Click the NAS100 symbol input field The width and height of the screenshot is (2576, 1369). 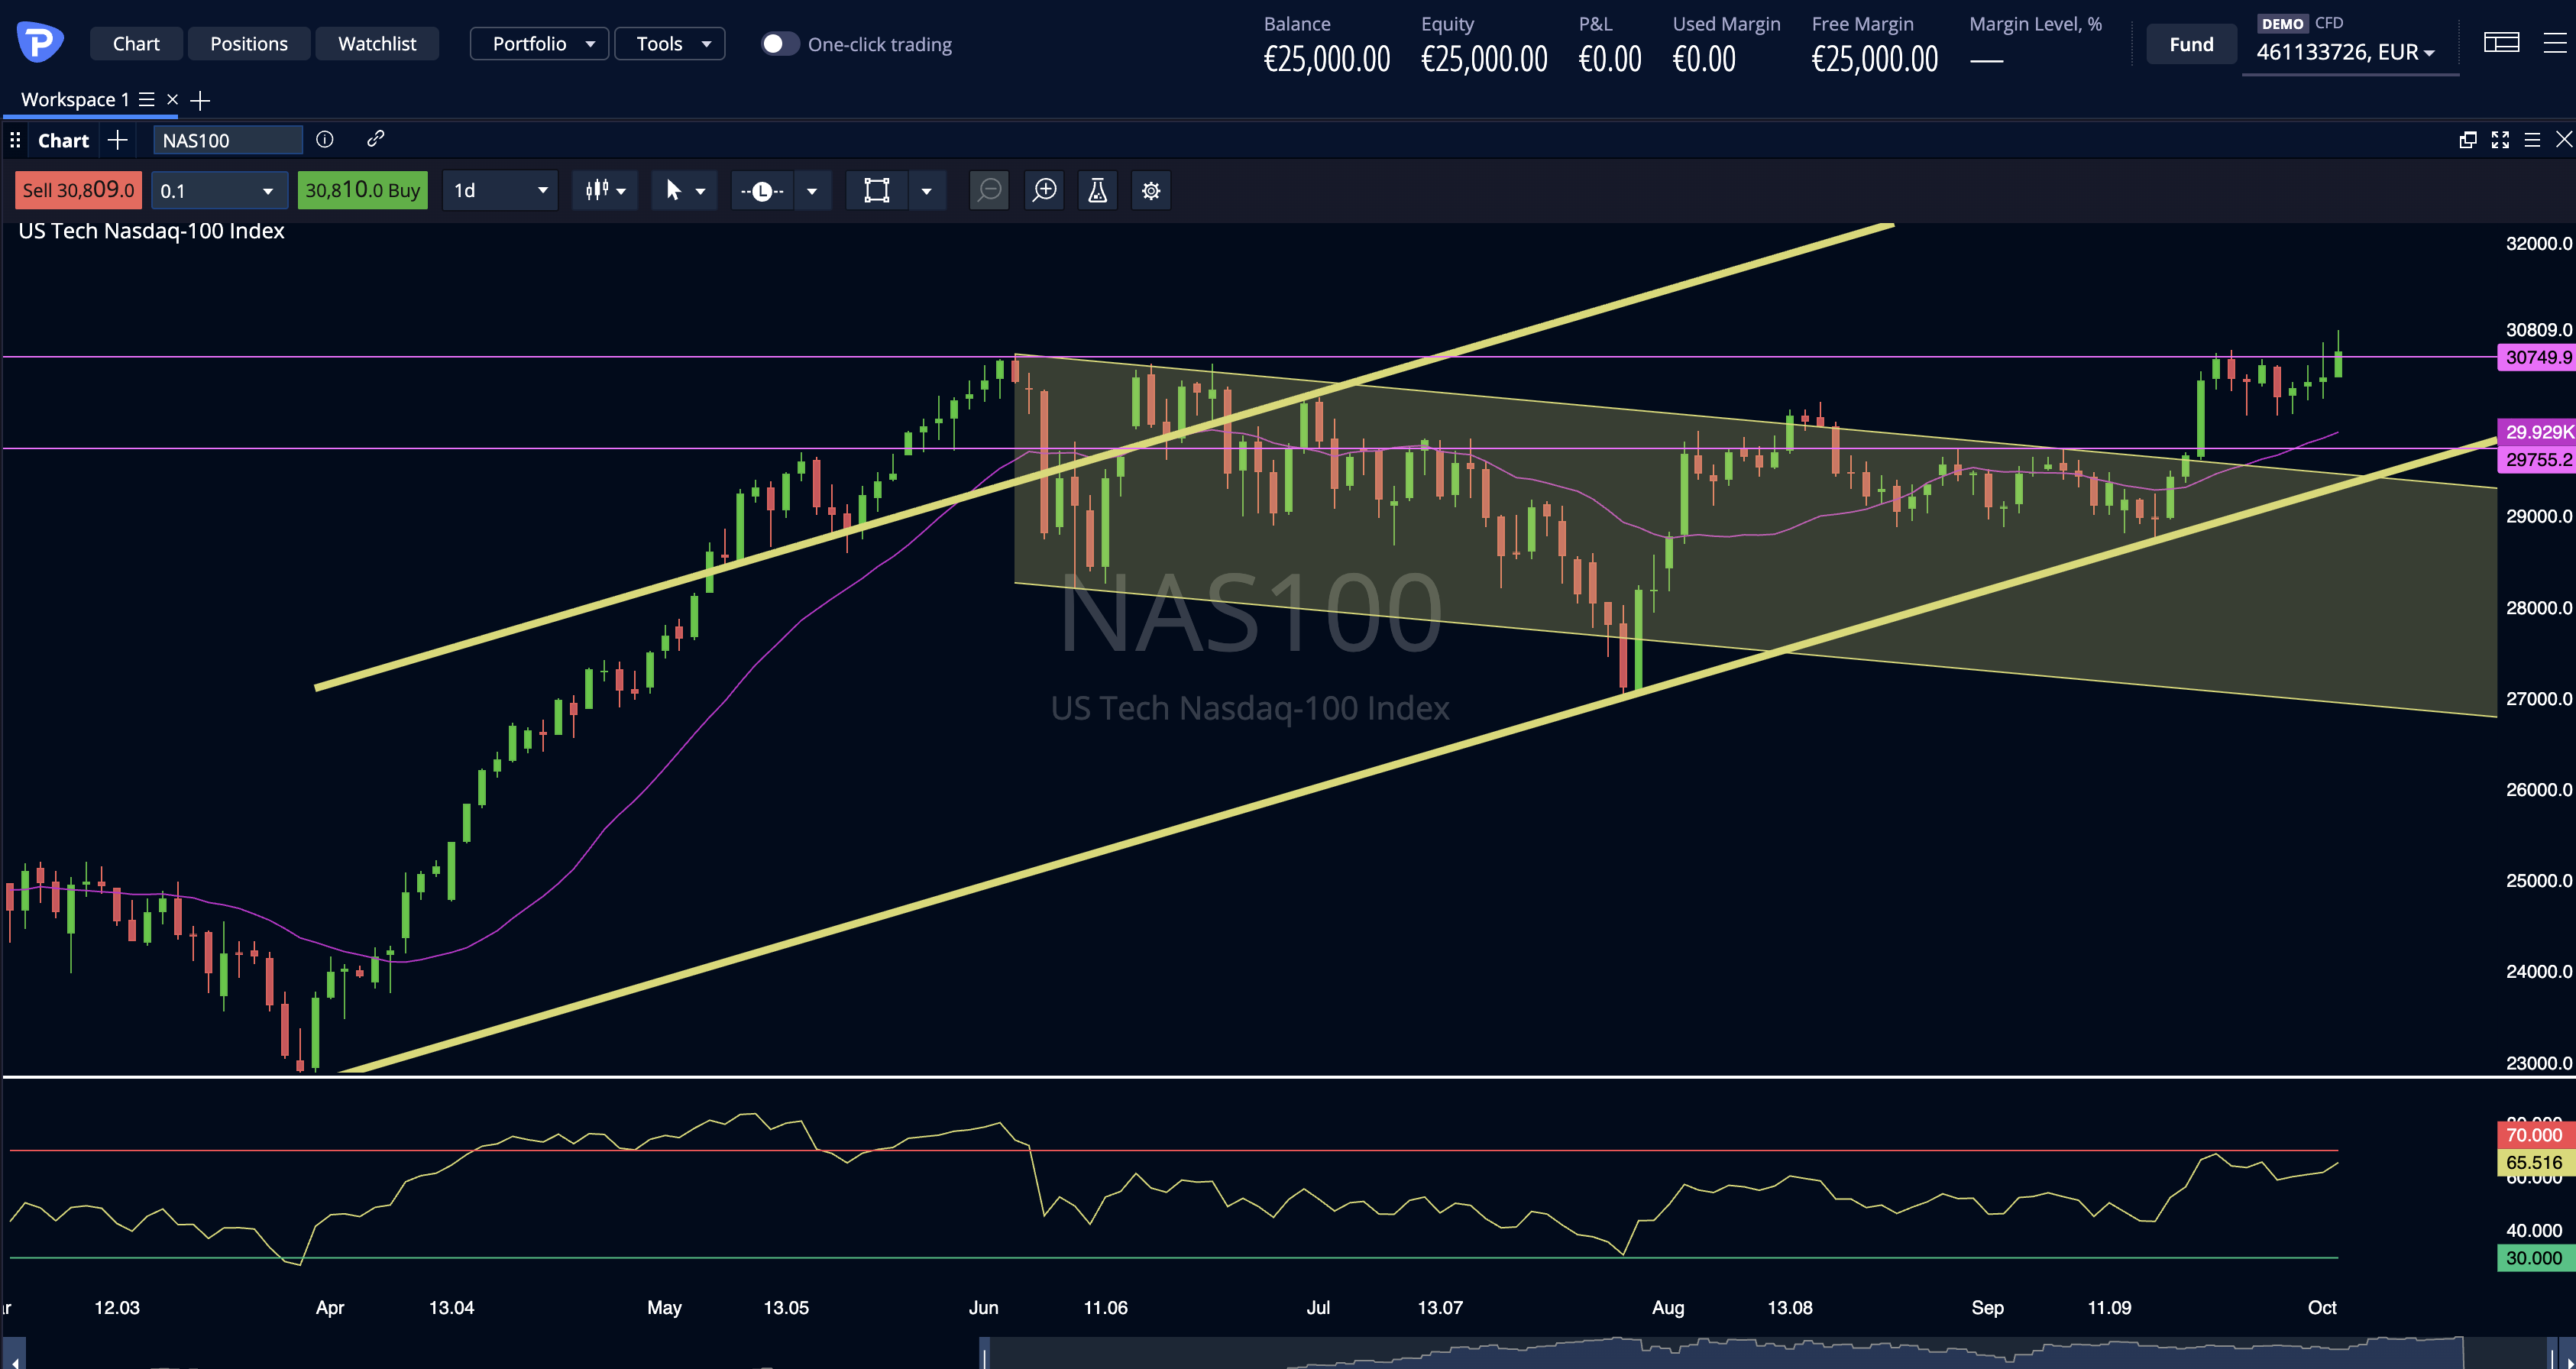point(228,140)
